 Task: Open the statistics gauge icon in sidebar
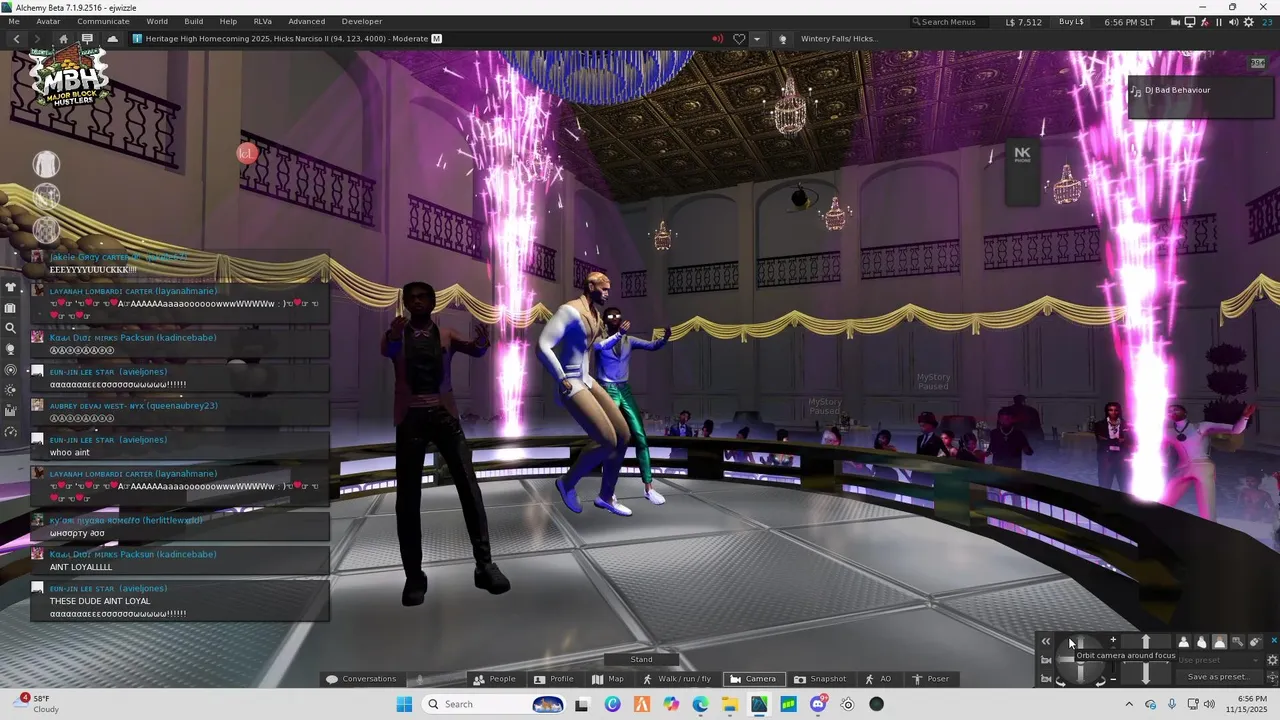coord(10,432)
